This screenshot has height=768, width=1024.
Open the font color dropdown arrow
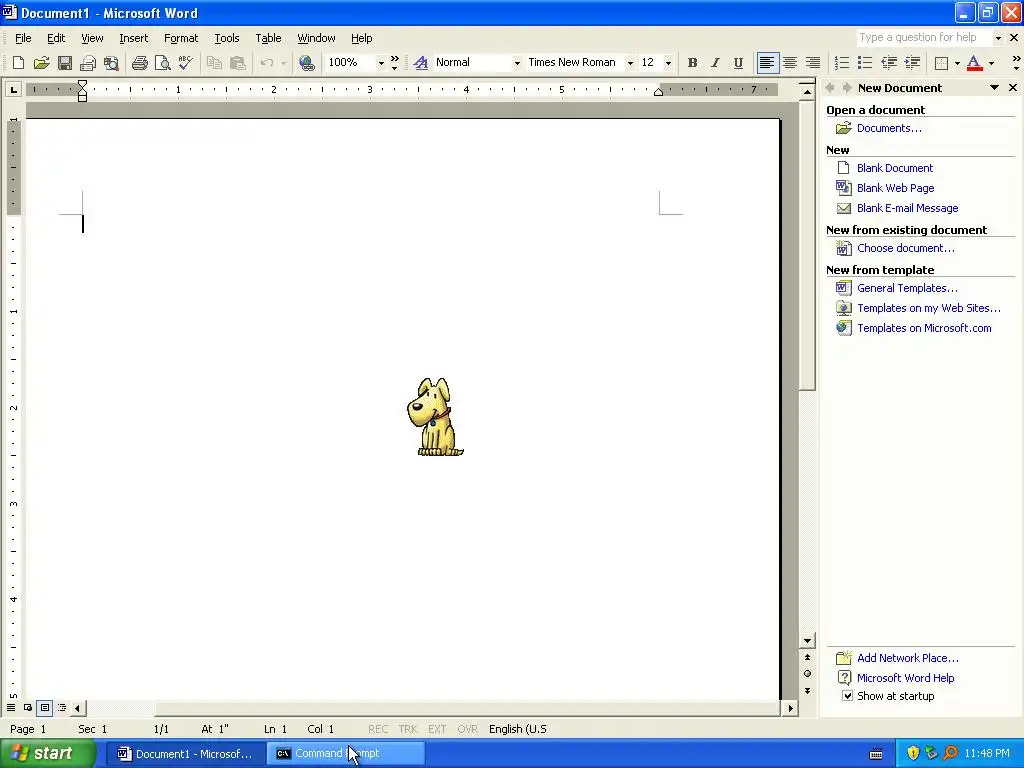pos(991,63)
